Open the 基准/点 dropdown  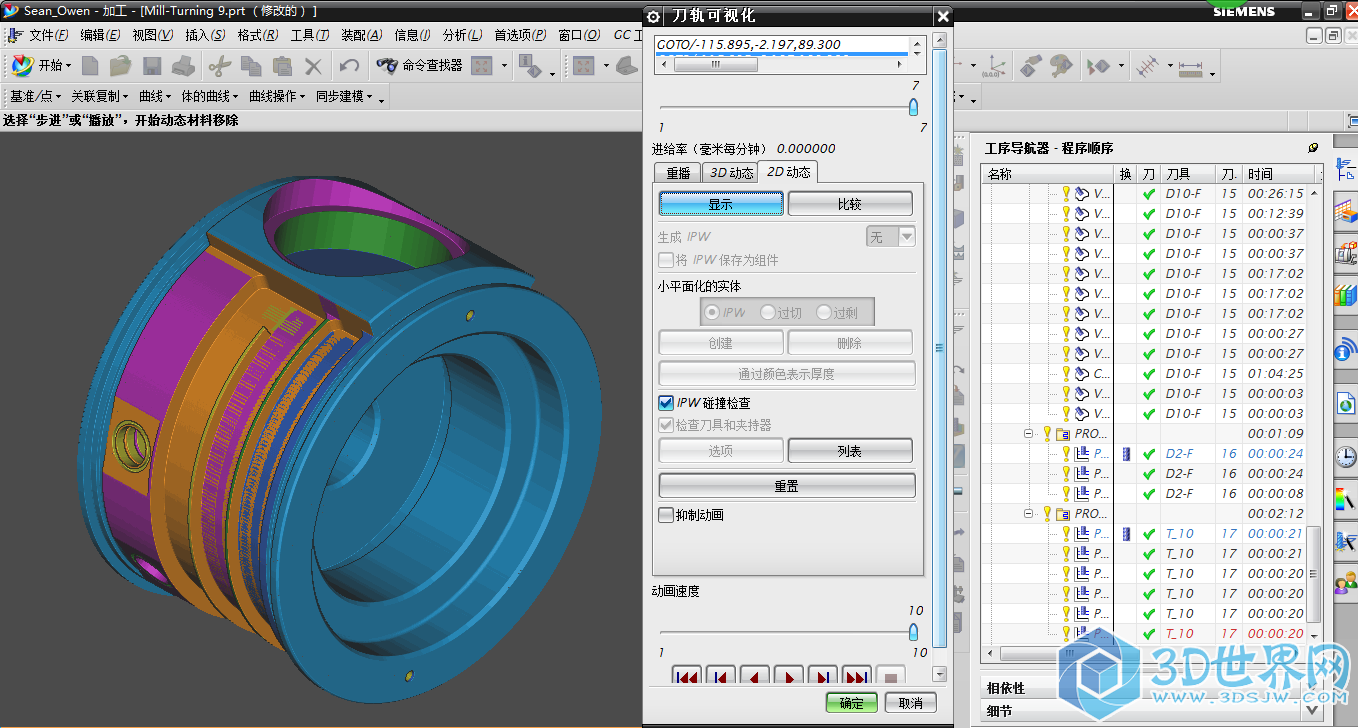[x=36, y=96]
